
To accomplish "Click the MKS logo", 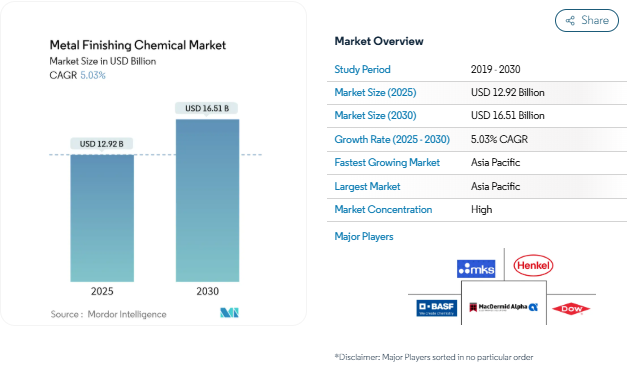I will (x=476, y=269).
